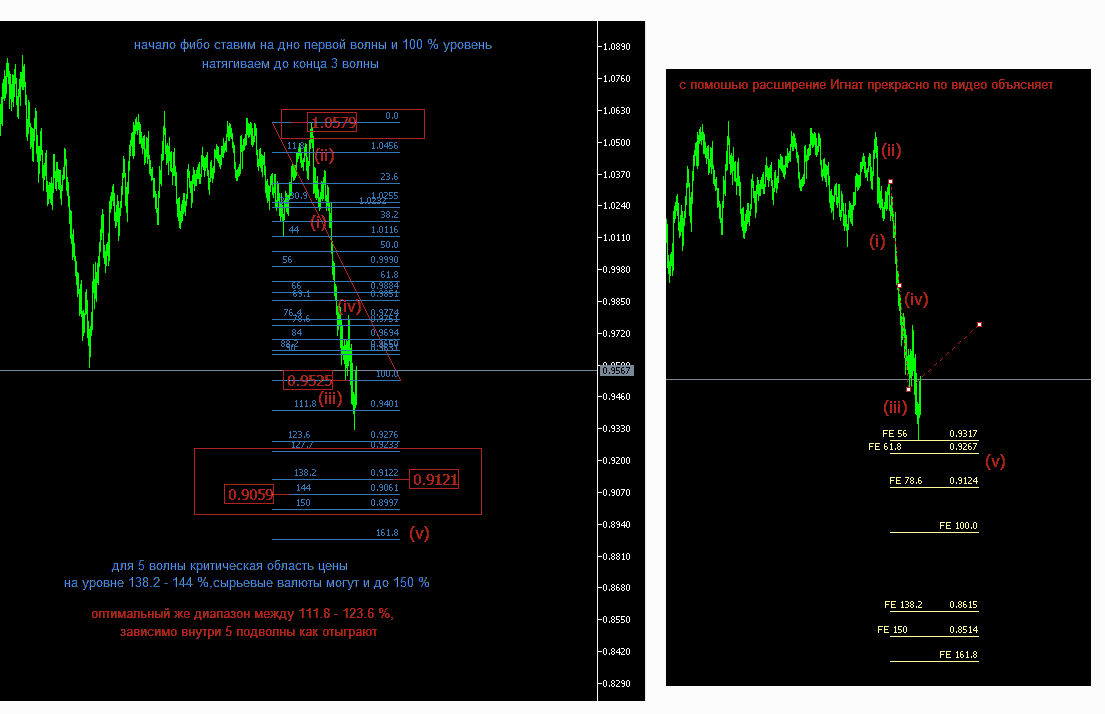Click wave (ii) label in right chart
This screenshot has width=1105, height=714.
coord(891,150)
